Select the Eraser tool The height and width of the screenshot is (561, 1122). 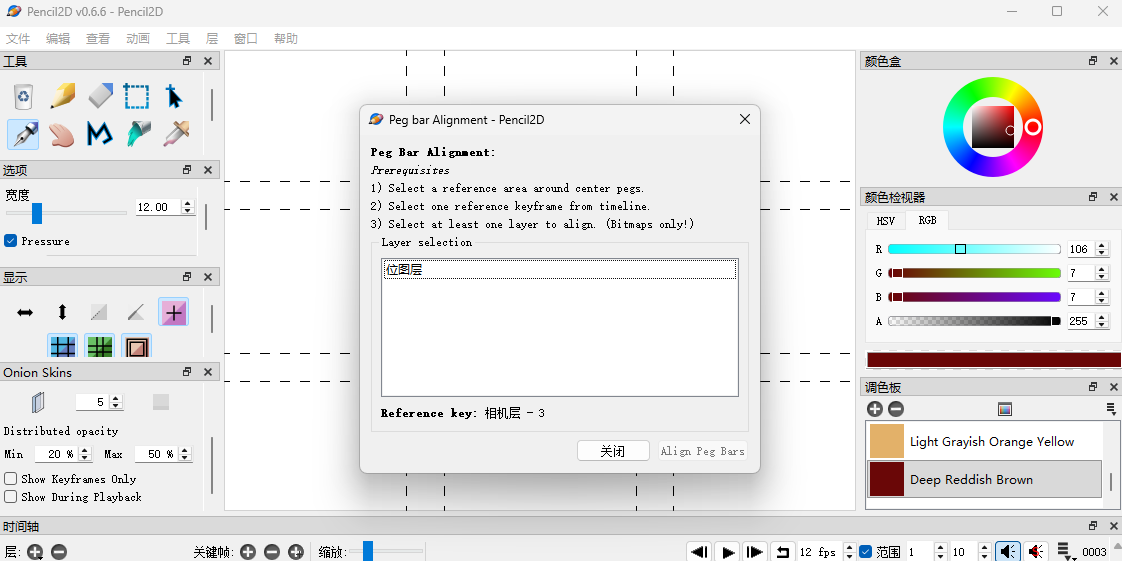pos(100,96)
